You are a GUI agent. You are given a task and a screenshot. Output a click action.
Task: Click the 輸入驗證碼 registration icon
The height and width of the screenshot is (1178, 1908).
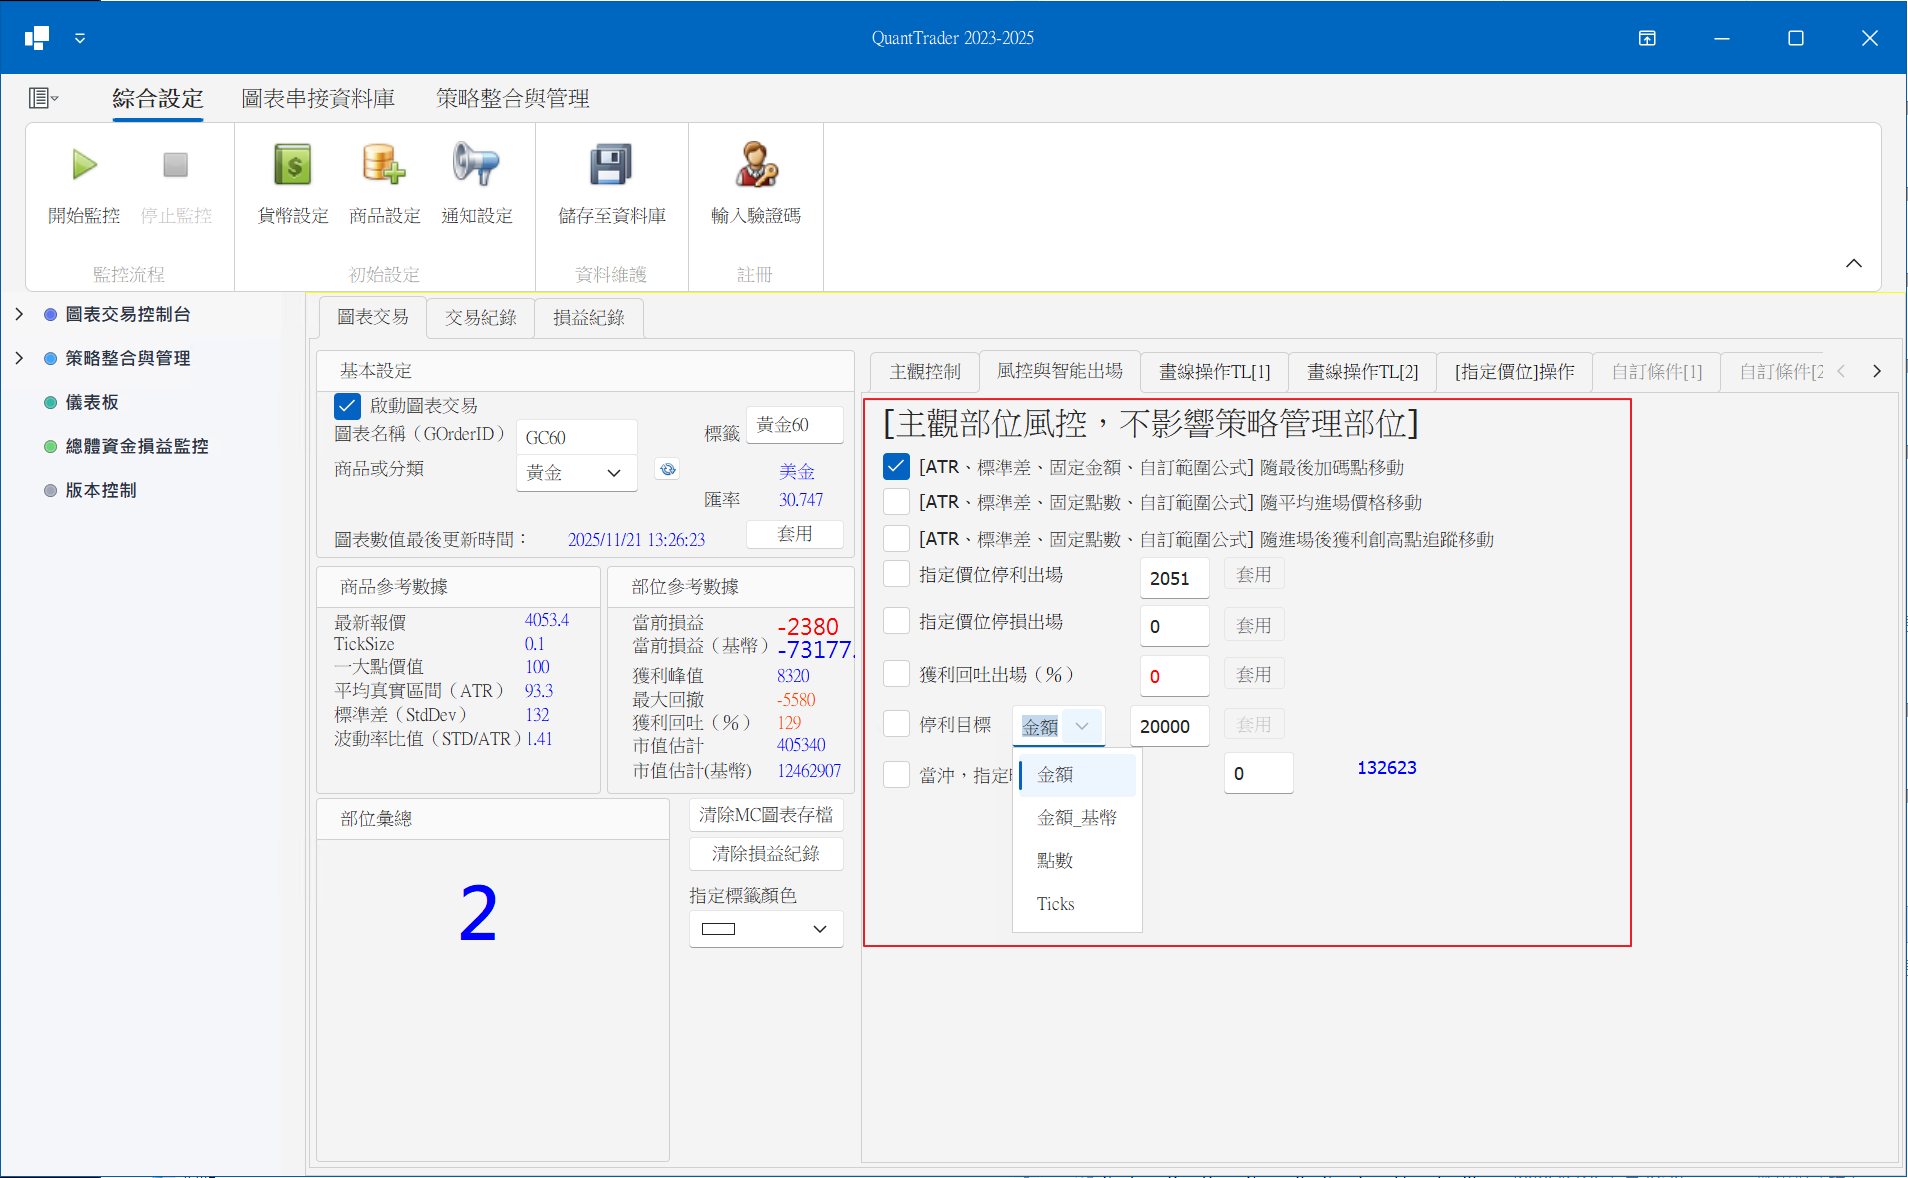coord(756,165)
